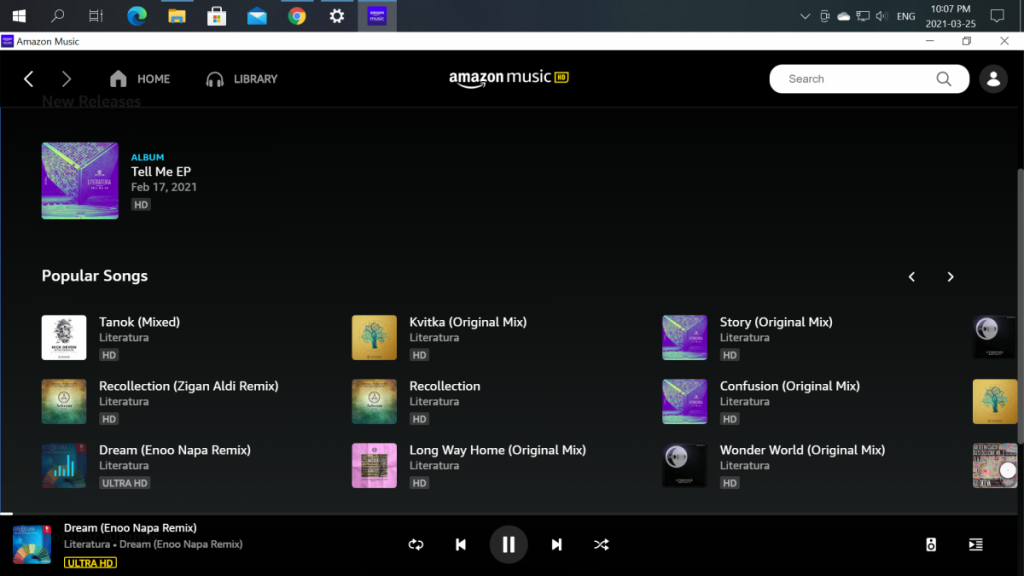The width and height of the screenshot is (1024, 576).
Task: Skip to the previous track
Action: pyautogui.click(x=460, y=545)
